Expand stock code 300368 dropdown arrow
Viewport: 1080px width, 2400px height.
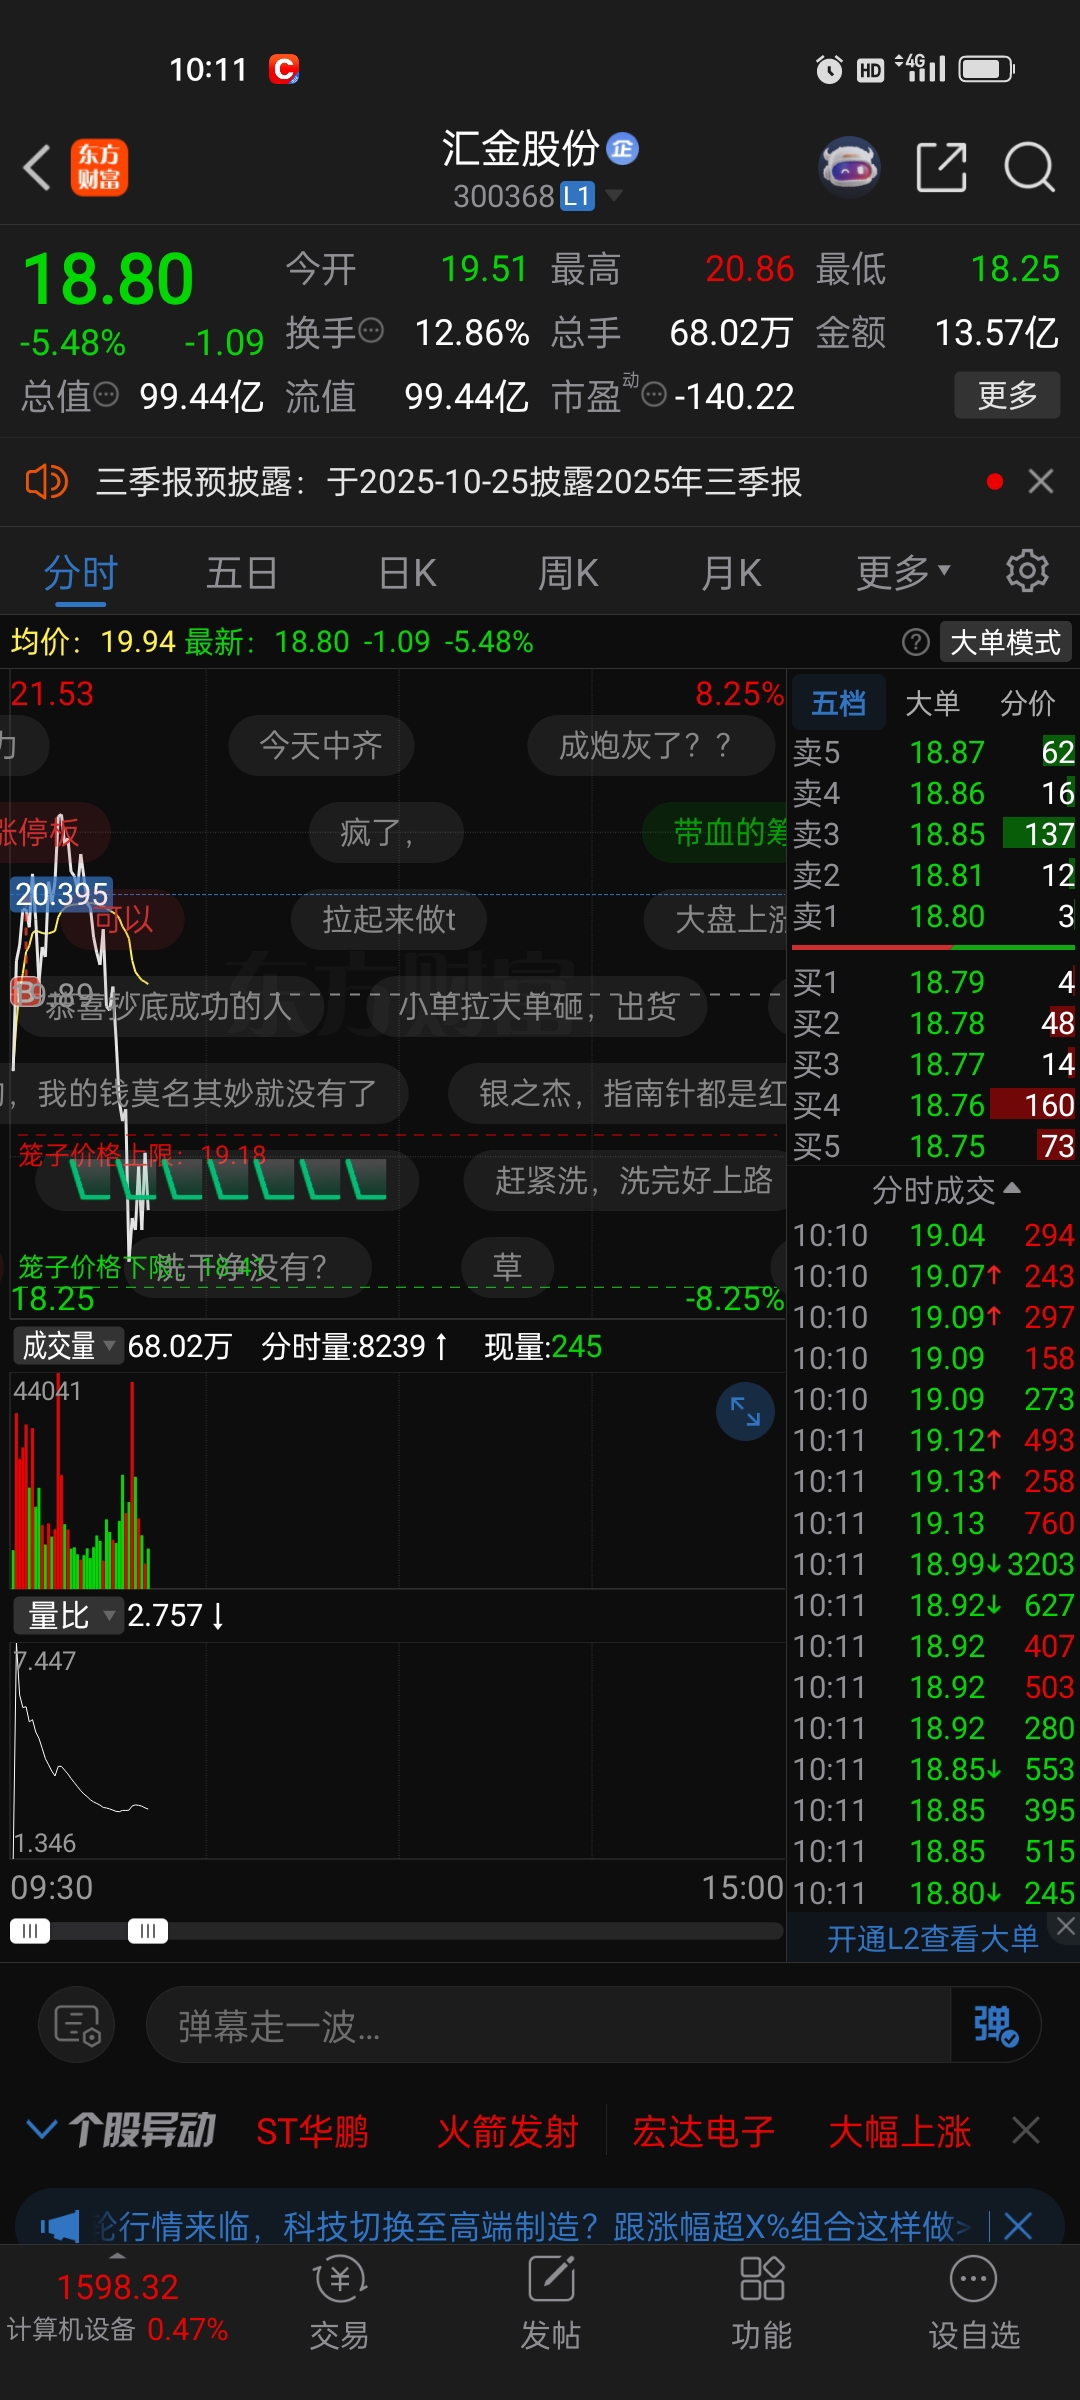(x=614, y=195)
